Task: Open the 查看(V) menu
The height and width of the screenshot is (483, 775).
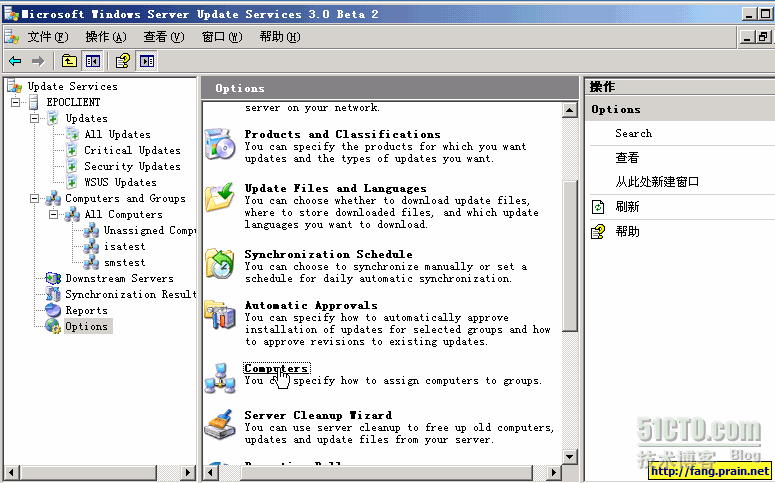Action: pos(164,37)
